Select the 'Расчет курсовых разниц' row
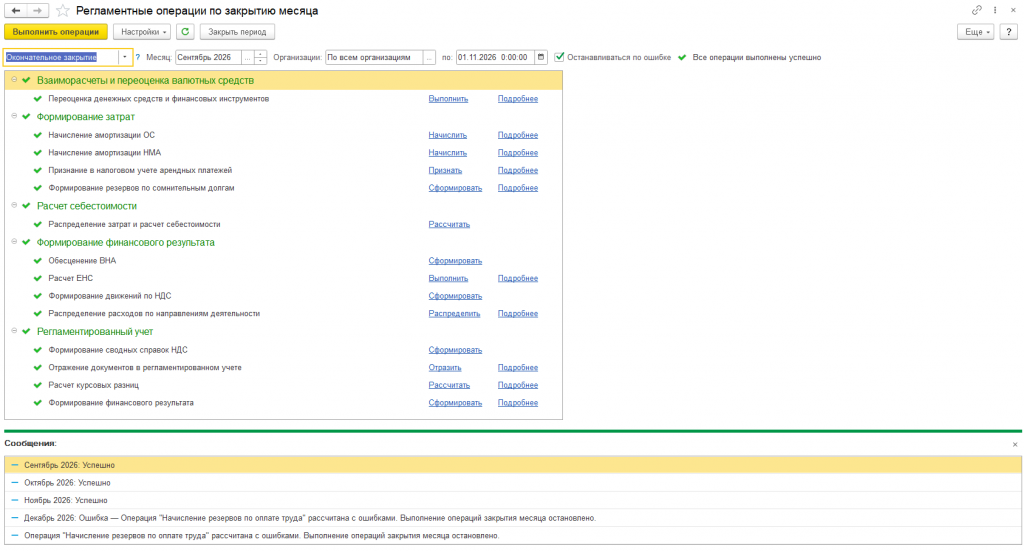This screenshot has height=551, width=1024. [x=283, y=385]
